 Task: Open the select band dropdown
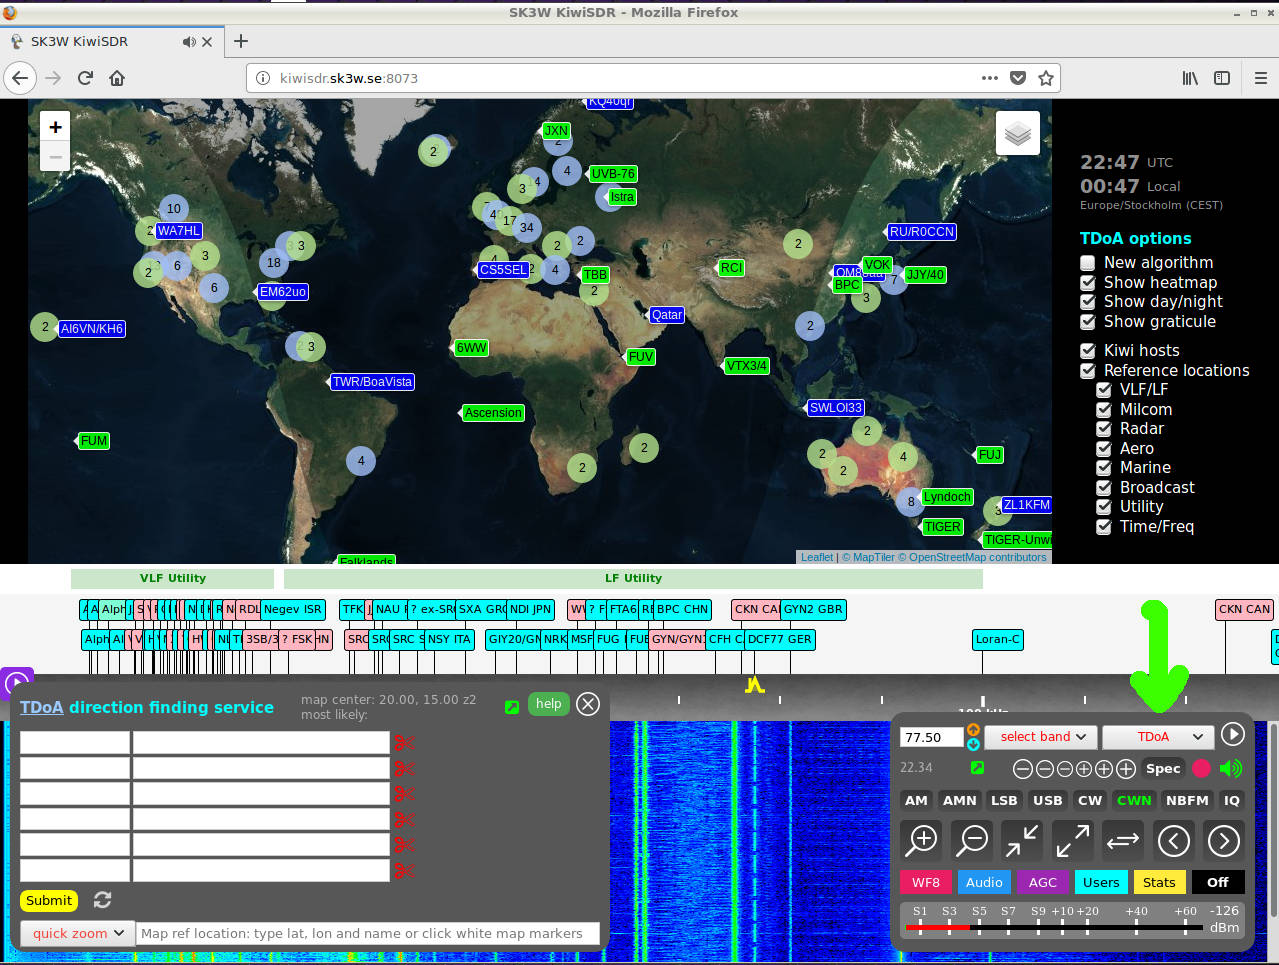[x=1041, y=737]
